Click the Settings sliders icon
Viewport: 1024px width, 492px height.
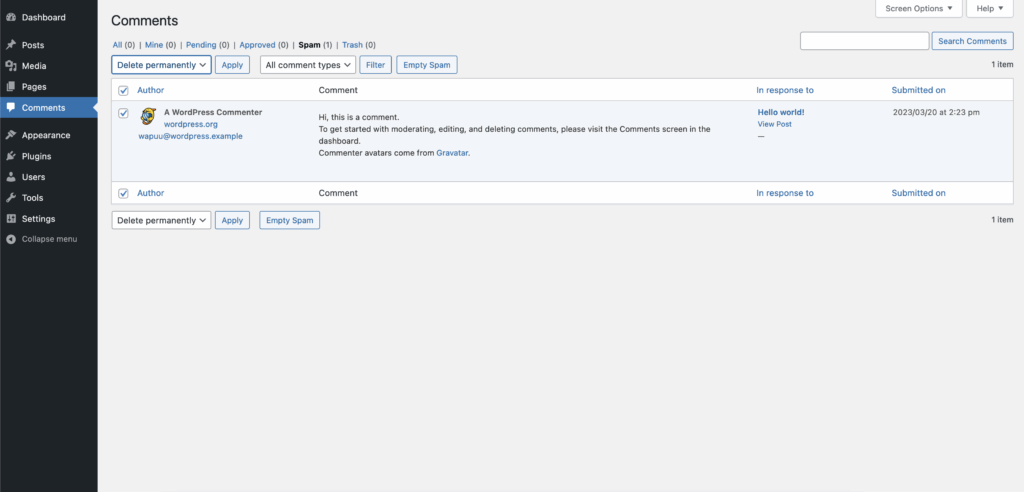[10, 219]
